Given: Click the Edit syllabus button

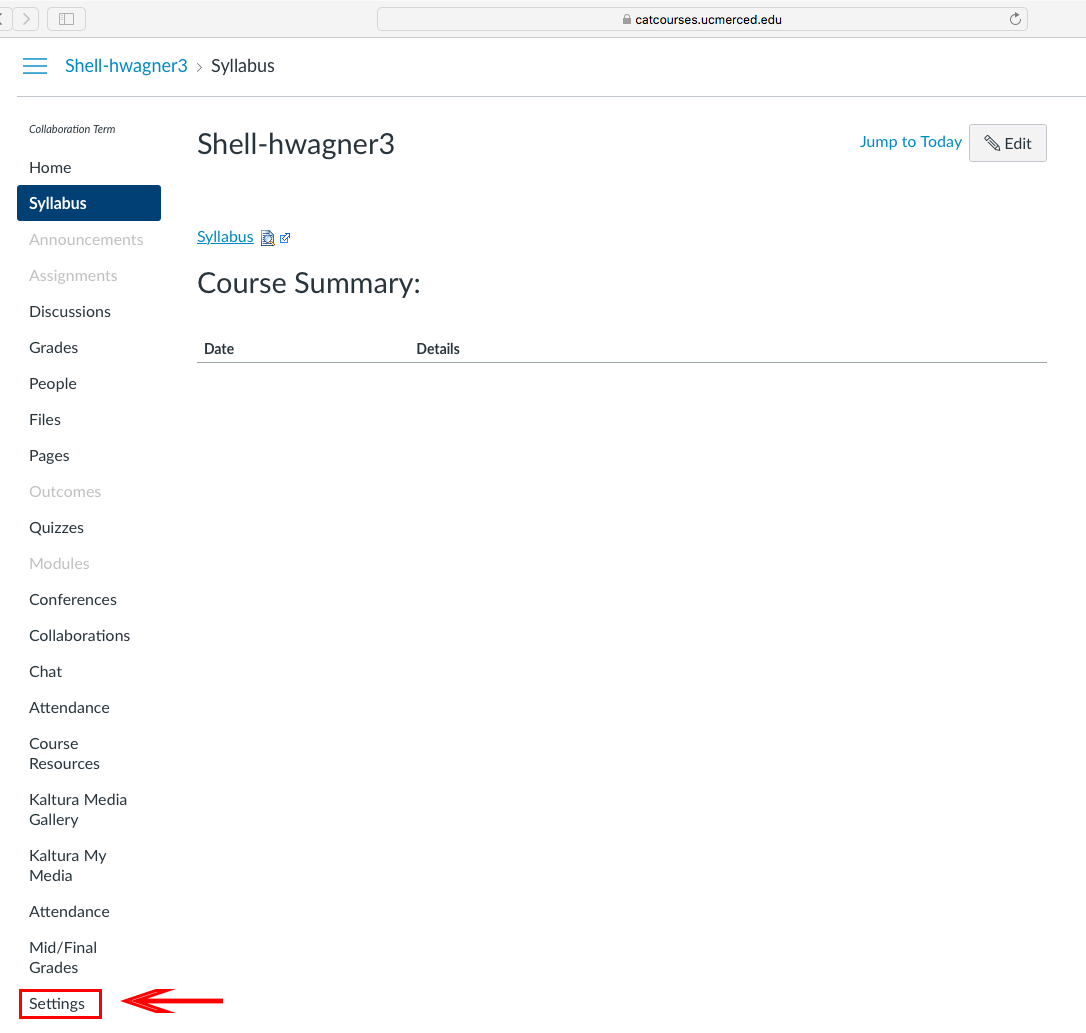Looking at the screenshot, I should [1007, 143].
